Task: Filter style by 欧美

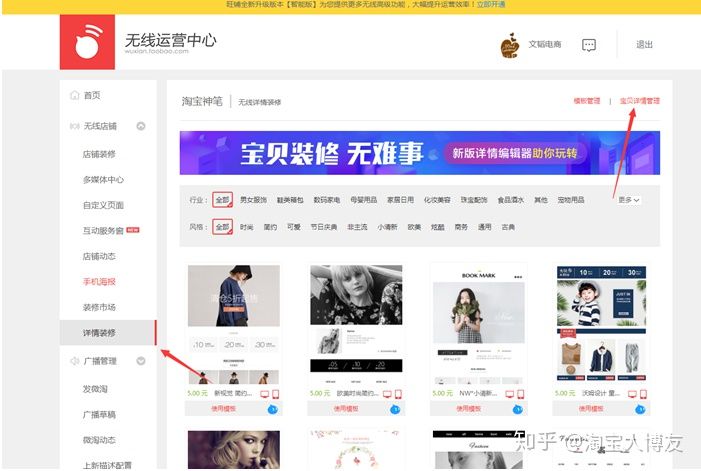Action: (x=414, y=227)
